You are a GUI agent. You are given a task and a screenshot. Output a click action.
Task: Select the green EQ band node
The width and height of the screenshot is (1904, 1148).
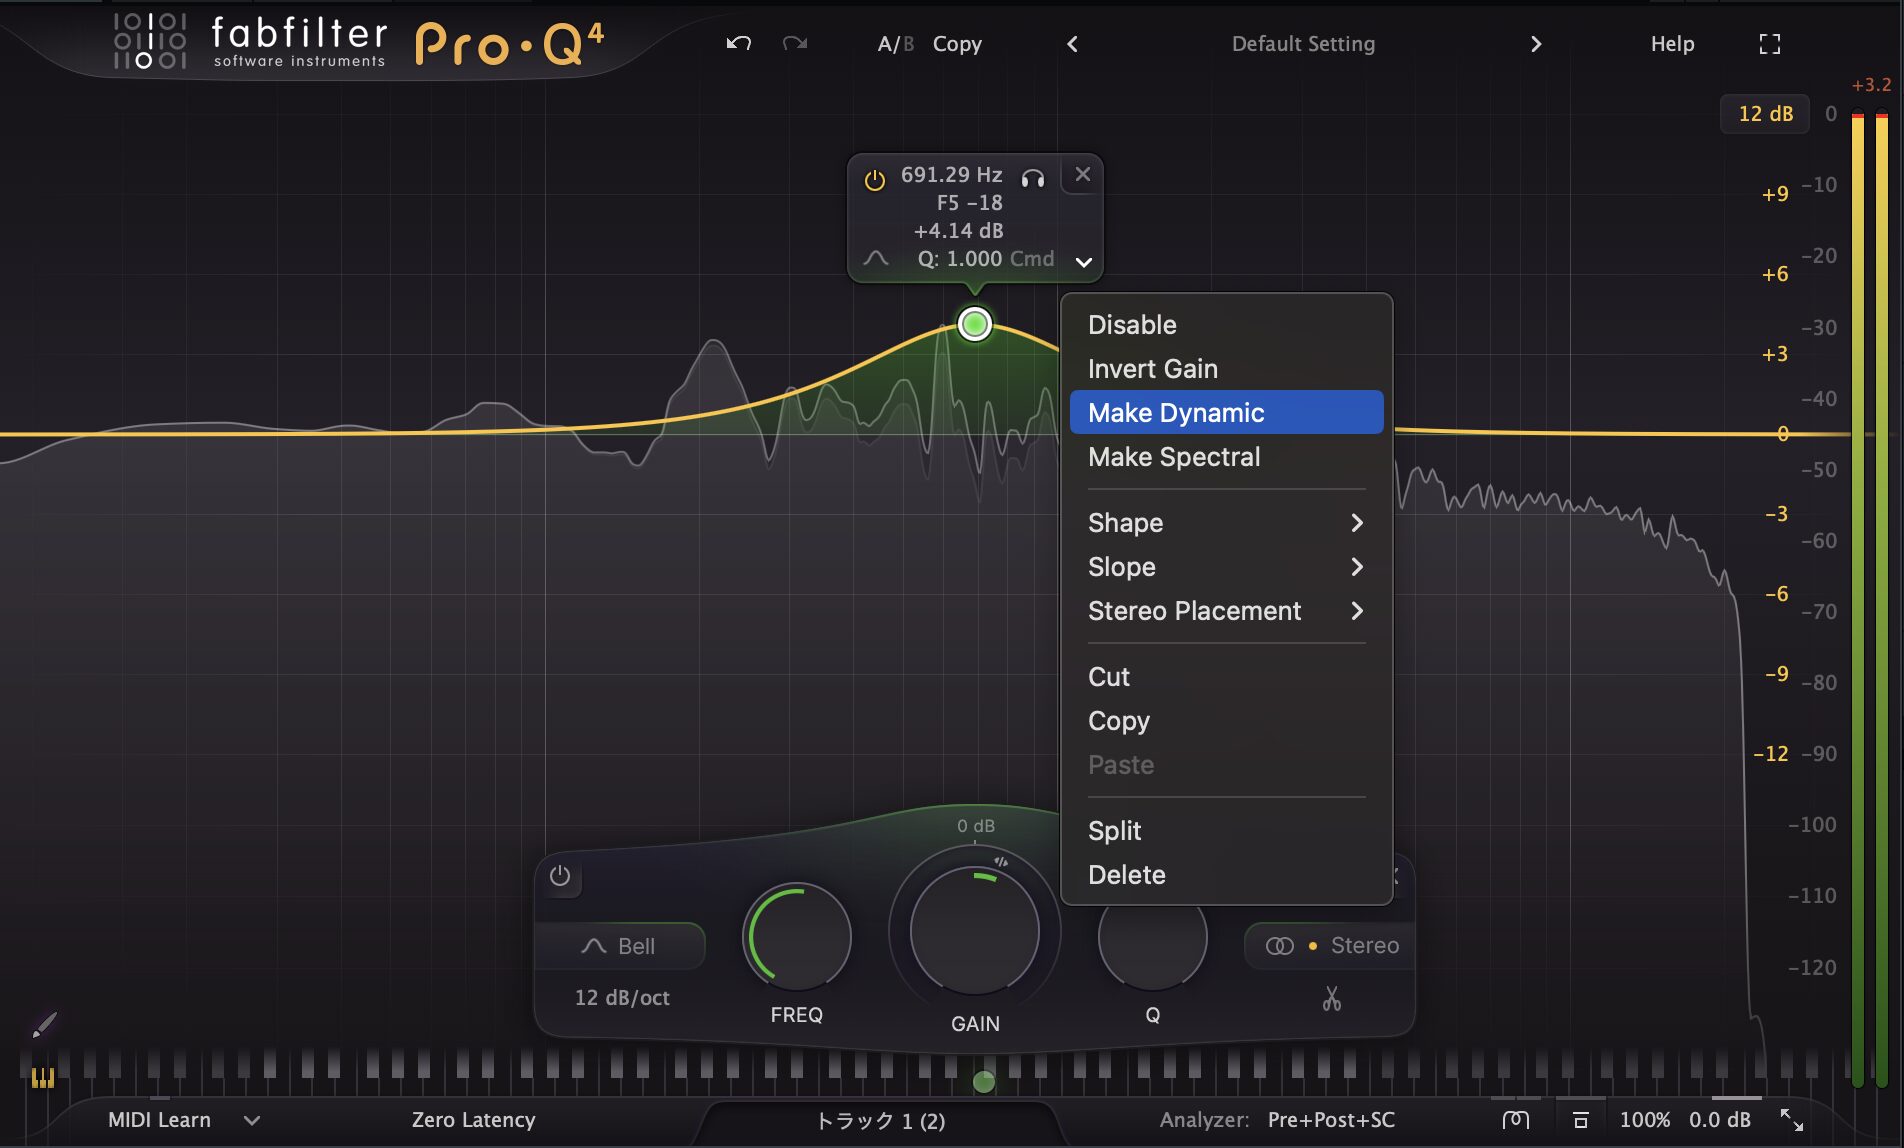(974, 324)
